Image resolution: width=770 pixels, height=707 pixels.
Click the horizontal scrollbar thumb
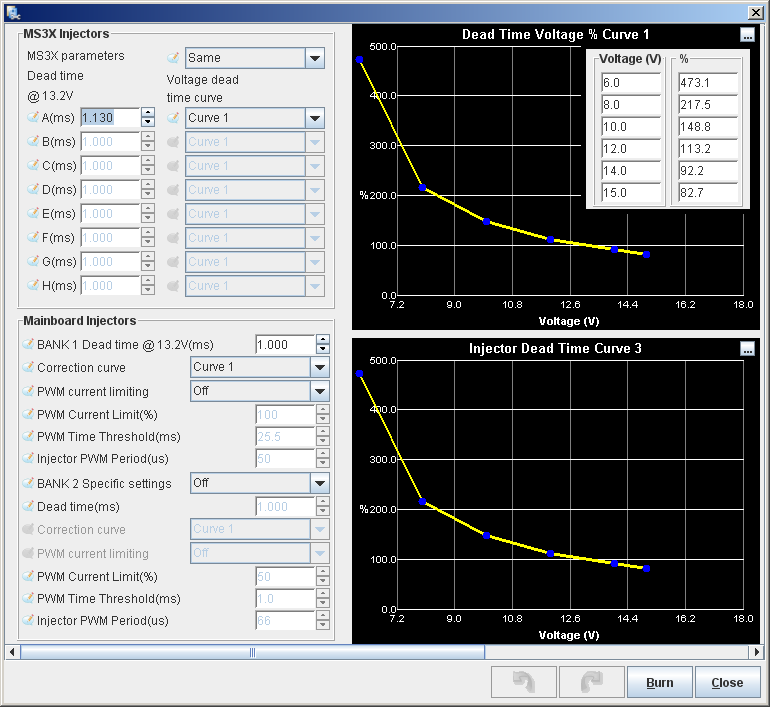pos(252,653)
